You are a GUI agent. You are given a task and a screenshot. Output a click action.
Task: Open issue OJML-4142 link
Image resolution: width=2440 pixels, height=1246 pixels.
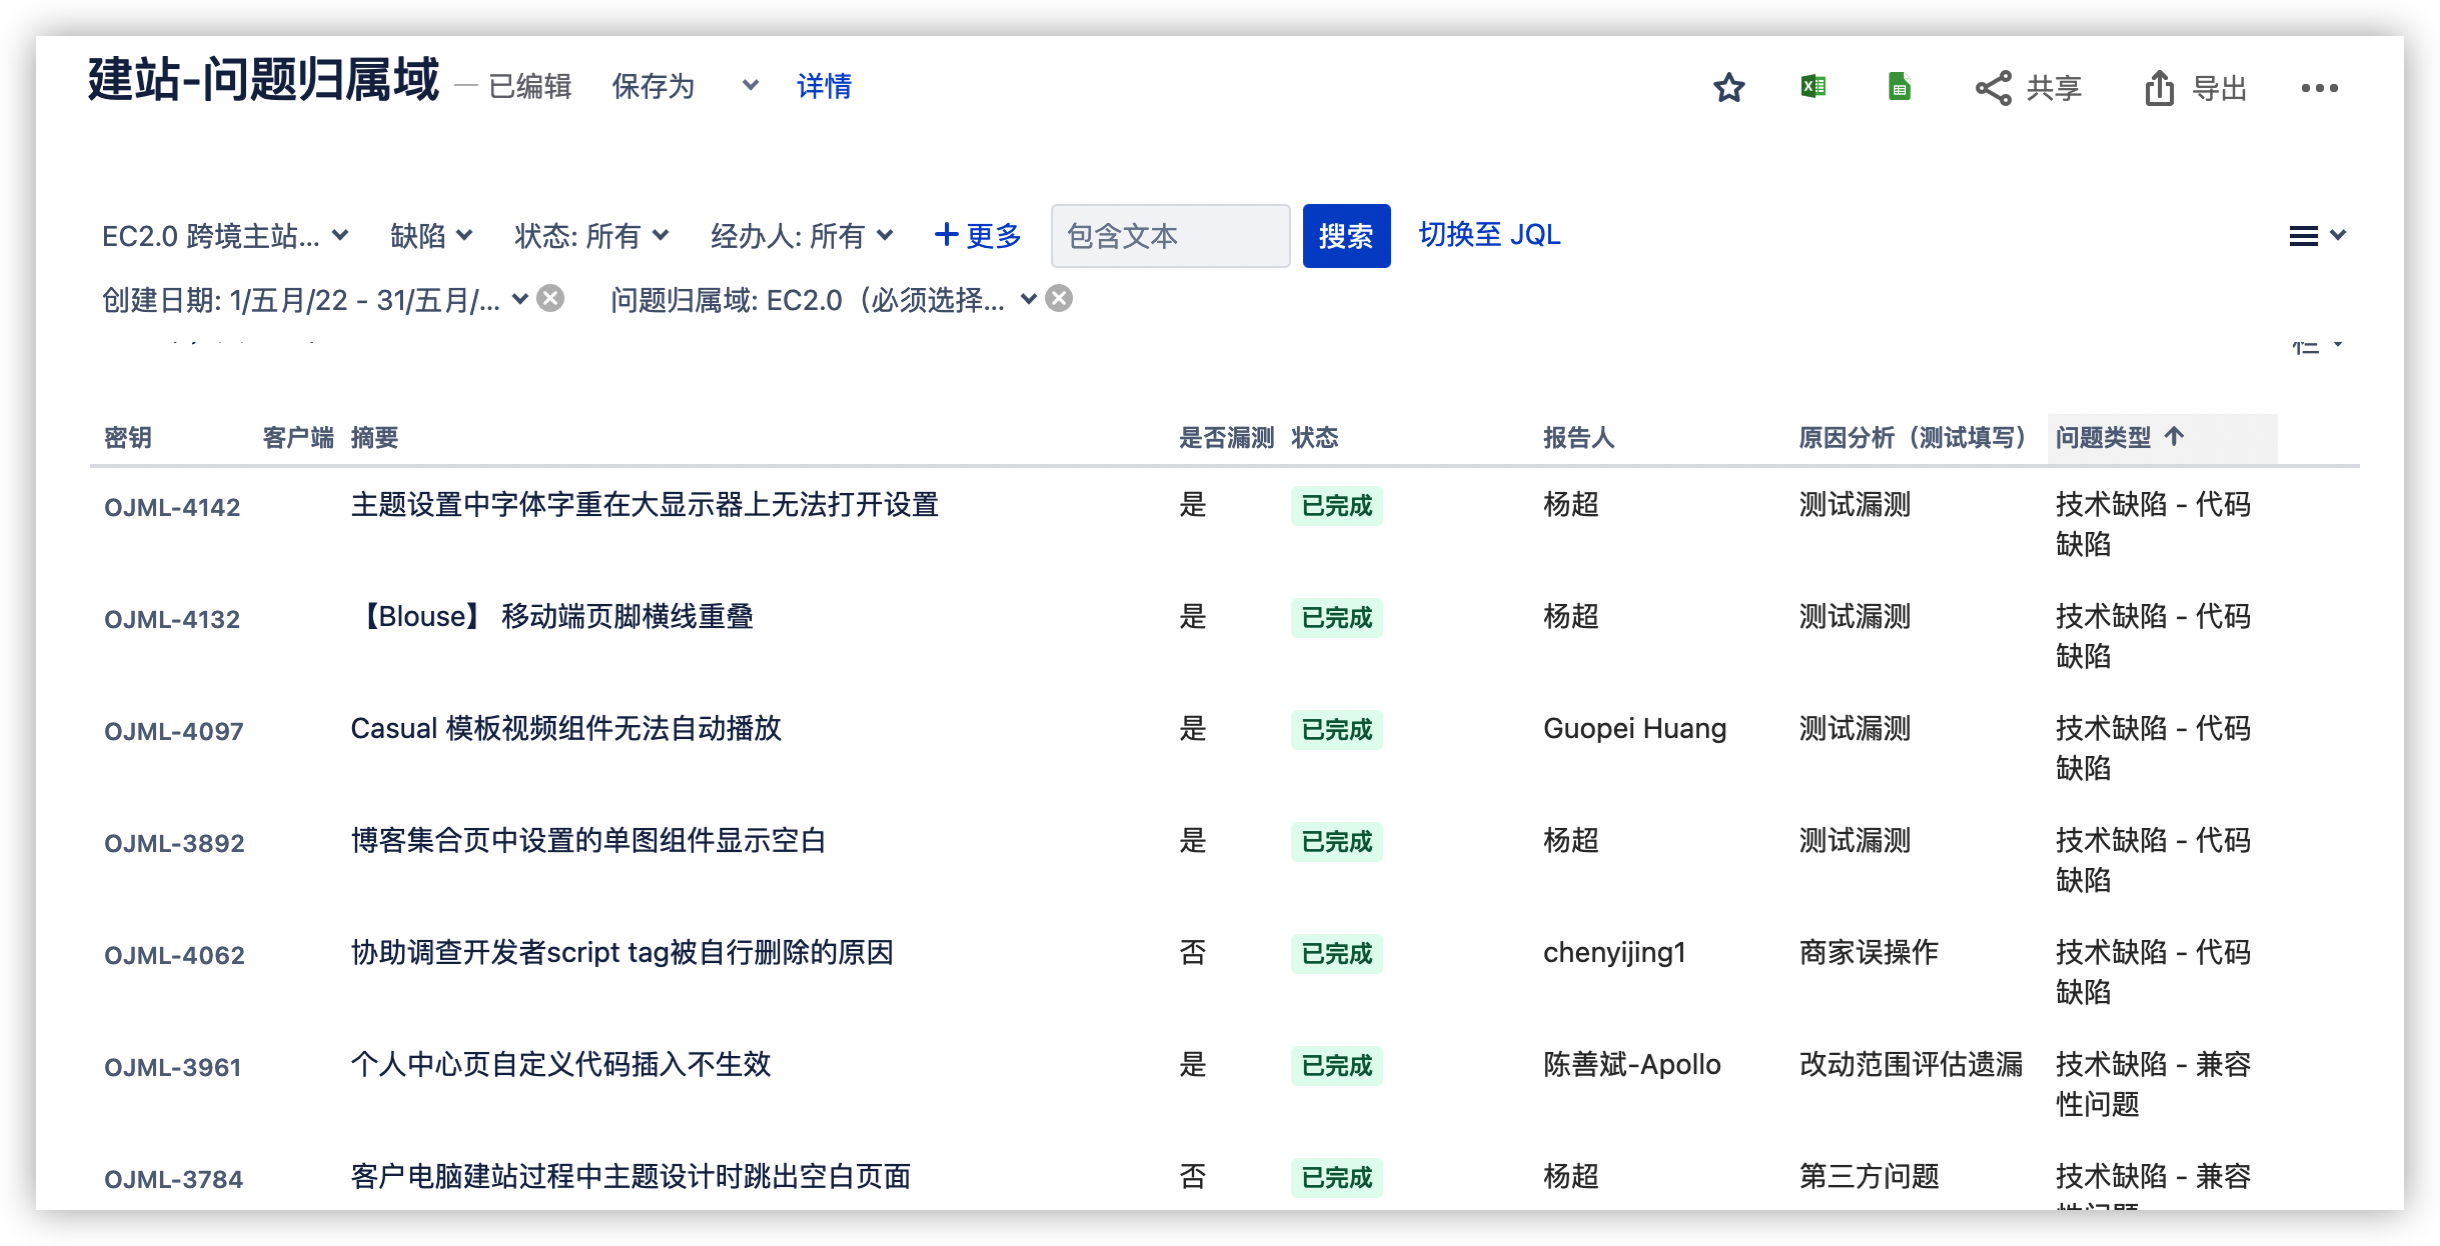172,507
